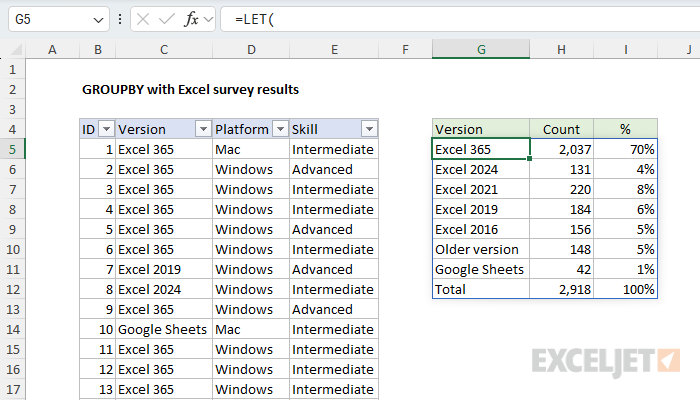The image size is (700, 400).
Task: Select column B header
Action: point(98,50)
